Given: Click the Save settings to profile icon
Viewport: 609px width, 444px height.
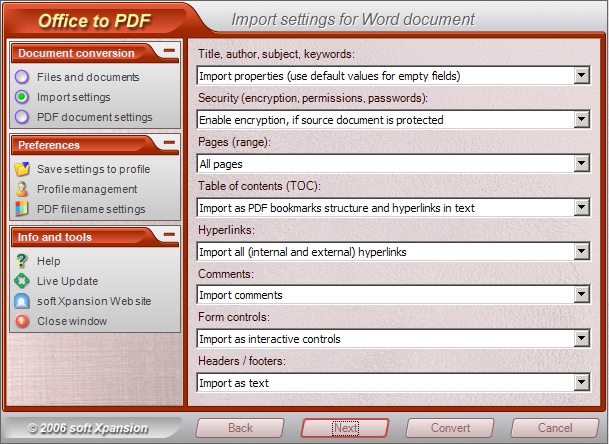Looking at the screenshot, I should tap(23, 169).
